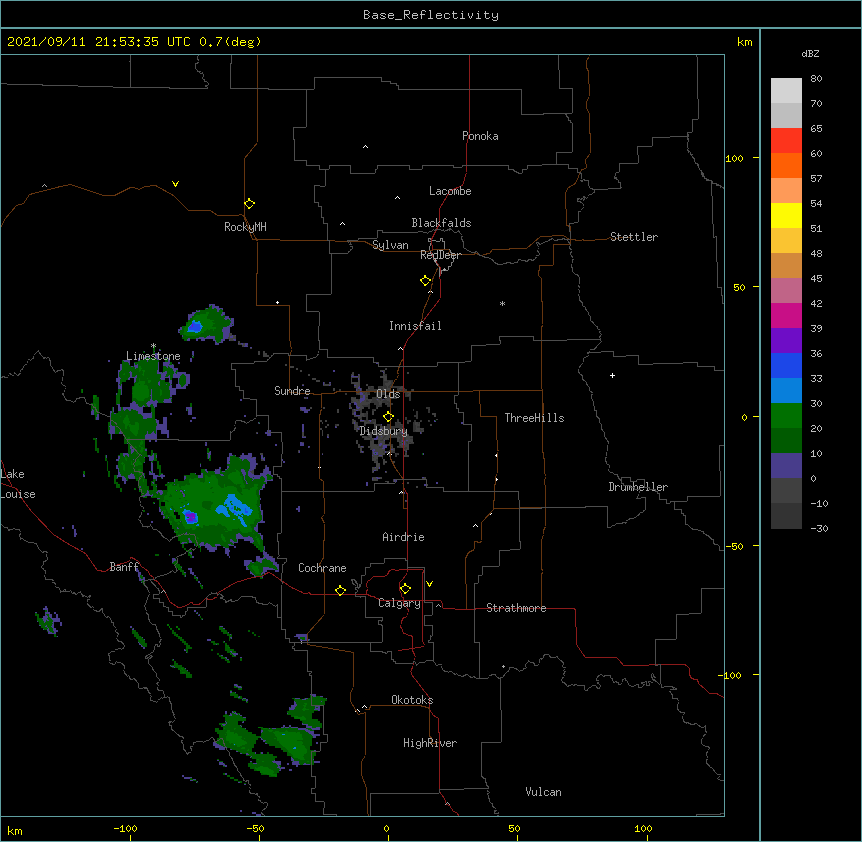Click the Cochrane city label
The image size is (862, 842).
click(322, 568)
